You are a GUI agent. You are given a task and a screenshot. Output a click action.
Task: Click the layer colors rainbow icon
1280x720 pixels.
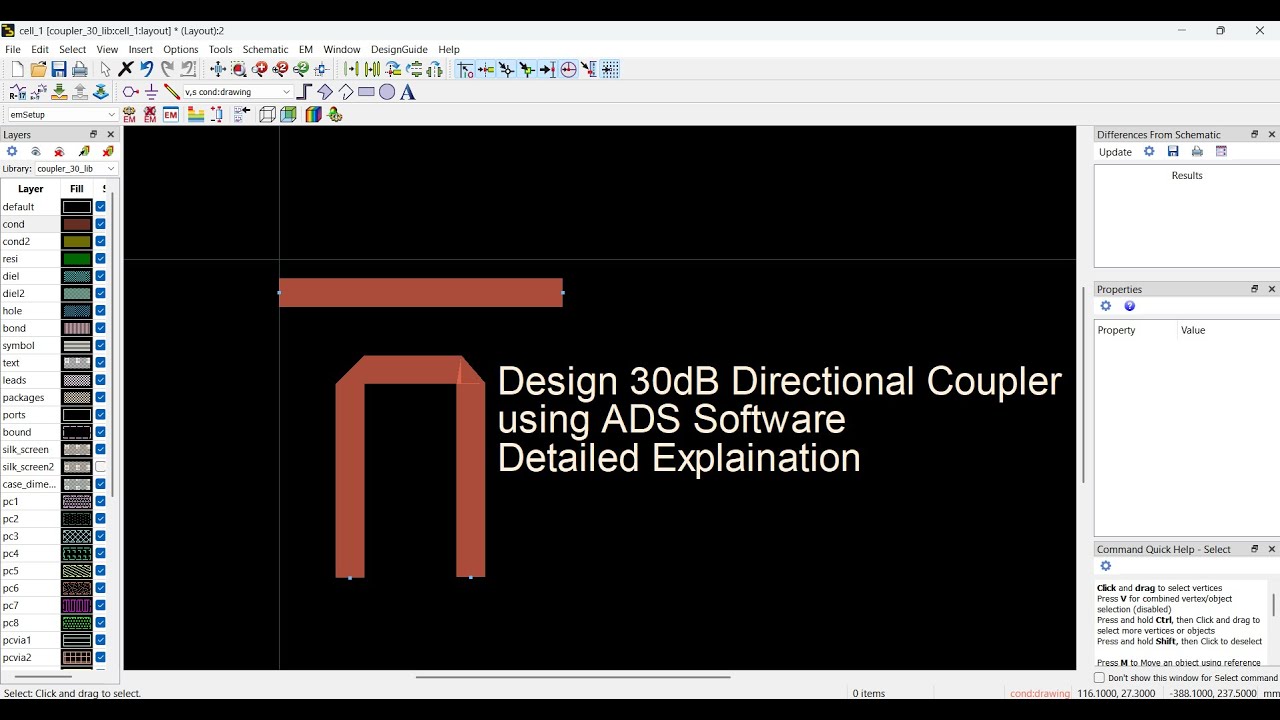click(x=313, y=115)
